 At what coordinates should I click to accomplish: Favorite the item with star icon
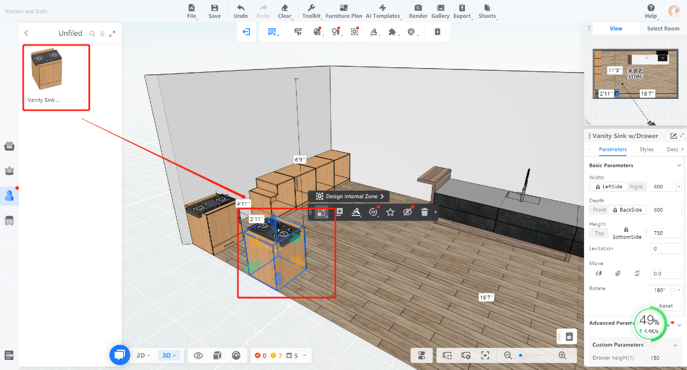390,212
